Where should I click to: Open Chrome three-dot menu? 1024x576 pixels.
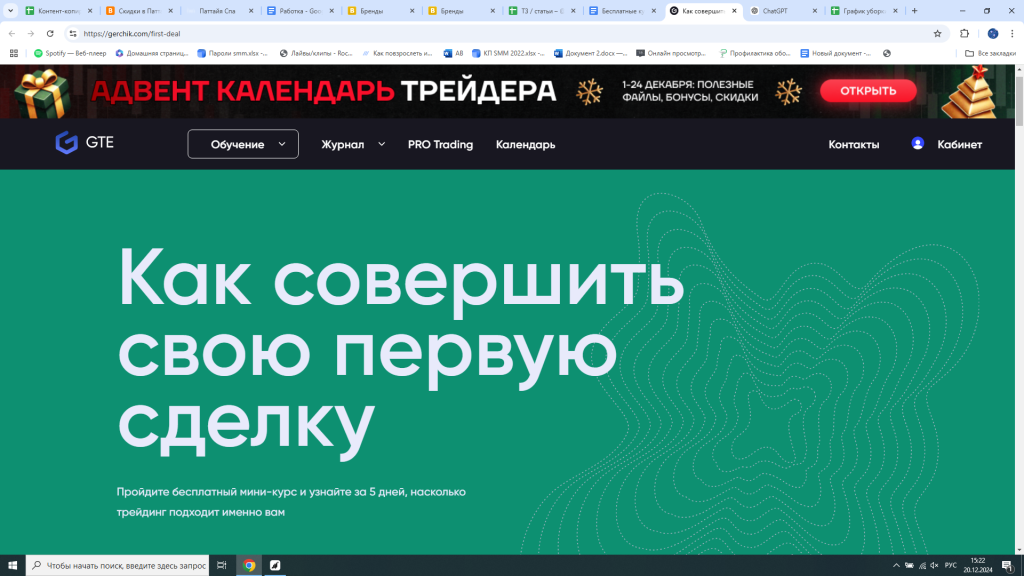(1012, 33)
